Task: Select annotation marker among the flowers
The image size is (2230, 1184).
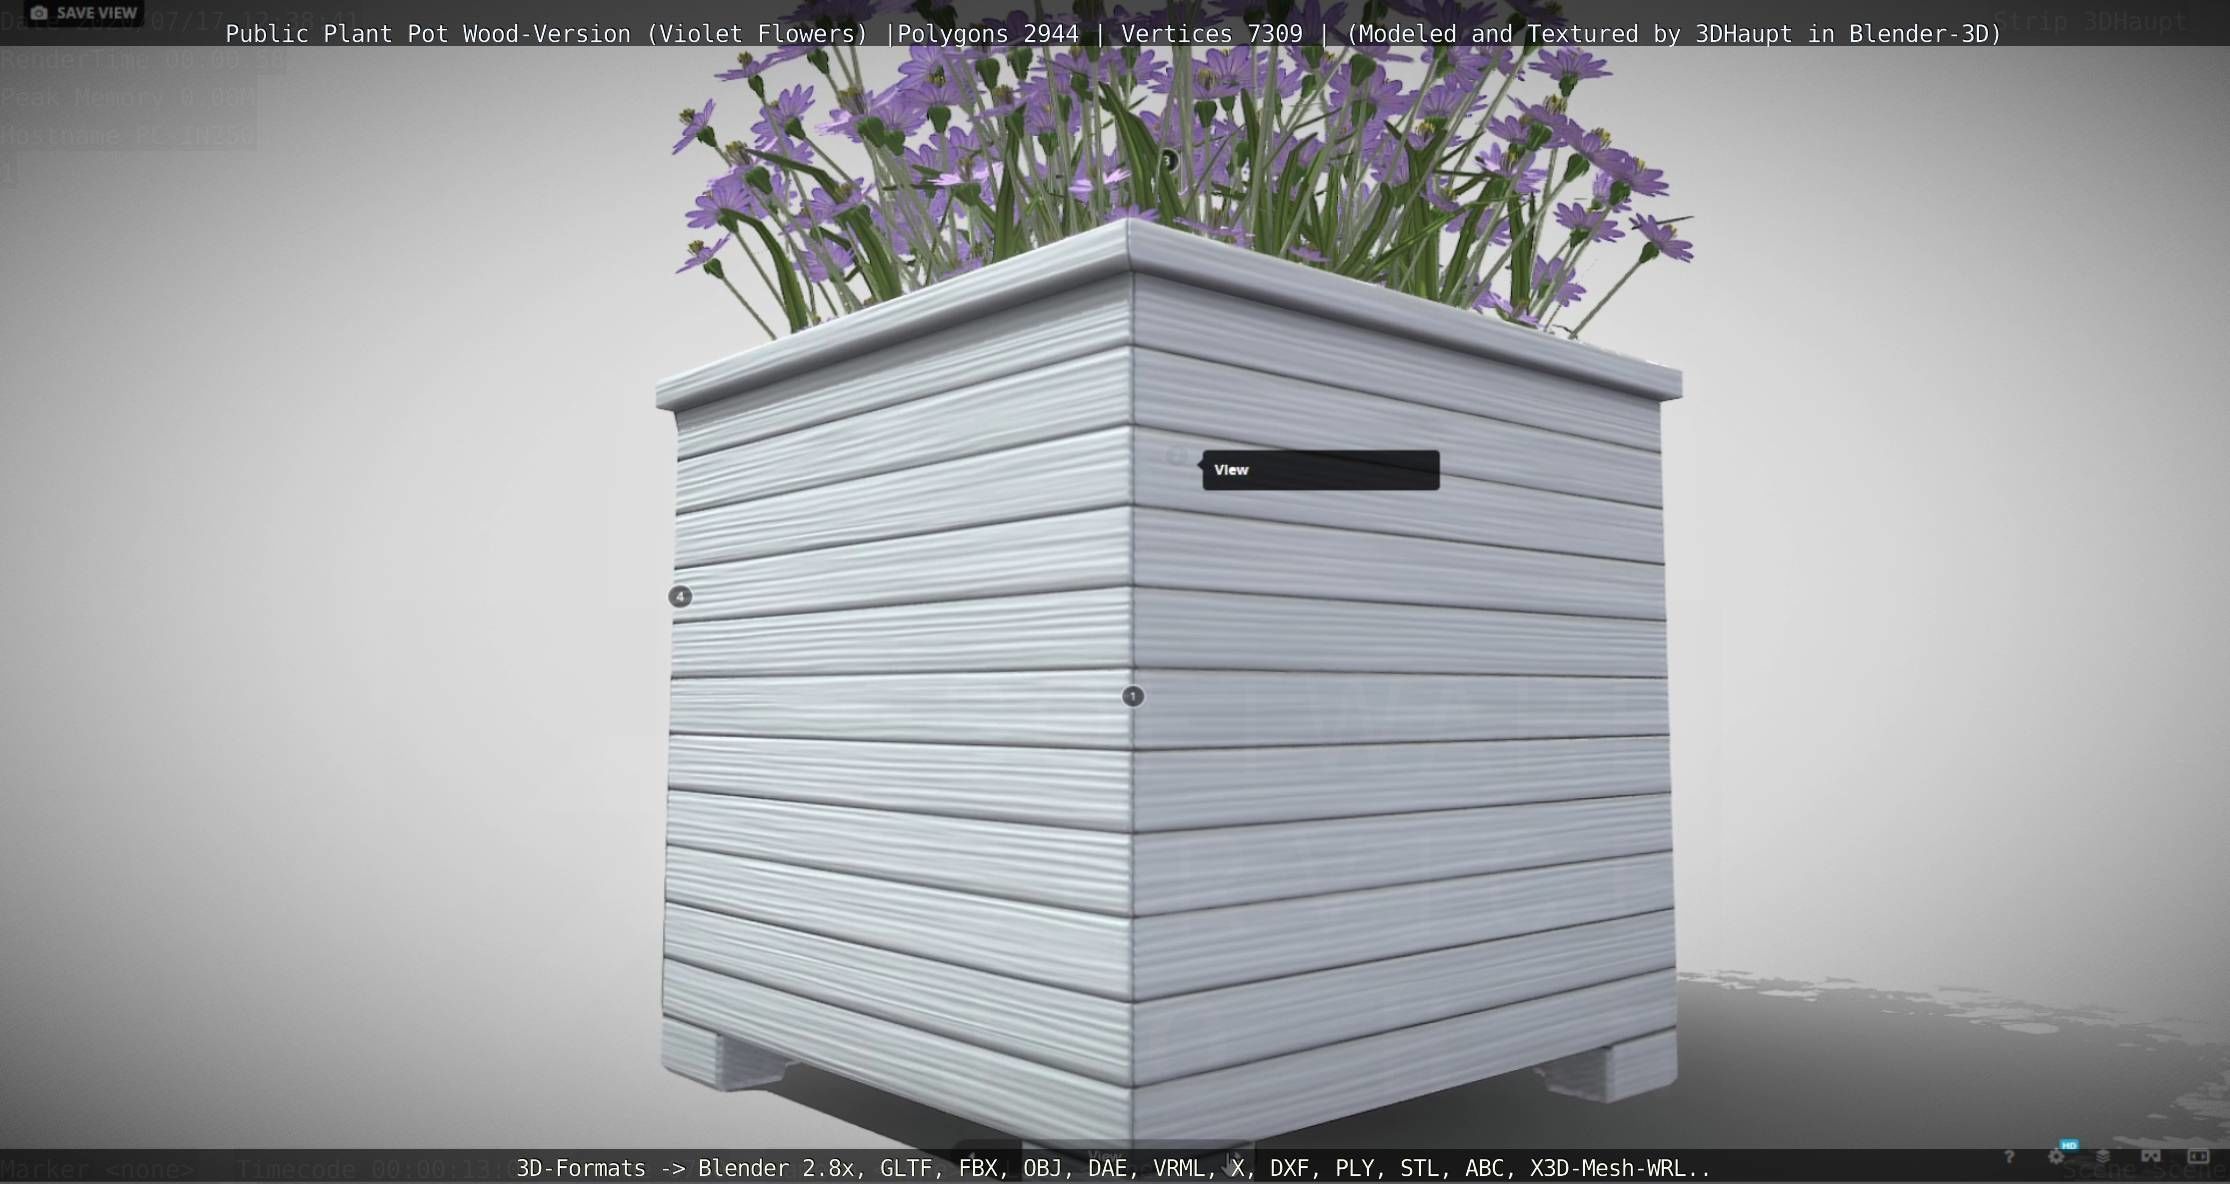Action: point(1168,160)
